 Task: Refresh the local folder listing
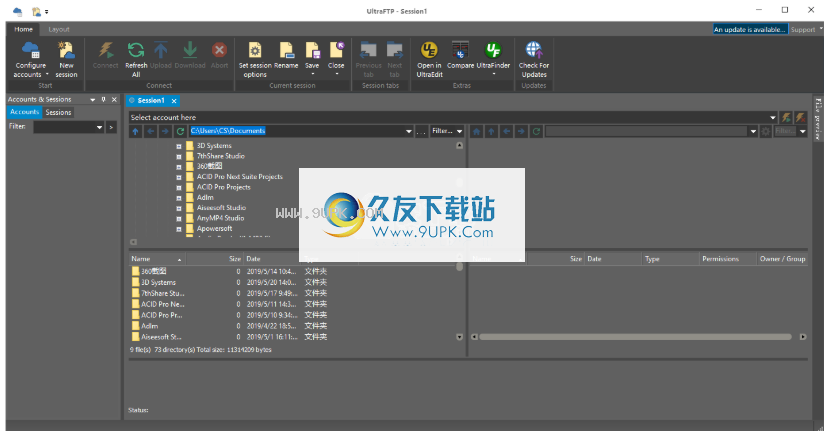pyautogui.click(x=180, y=131)
